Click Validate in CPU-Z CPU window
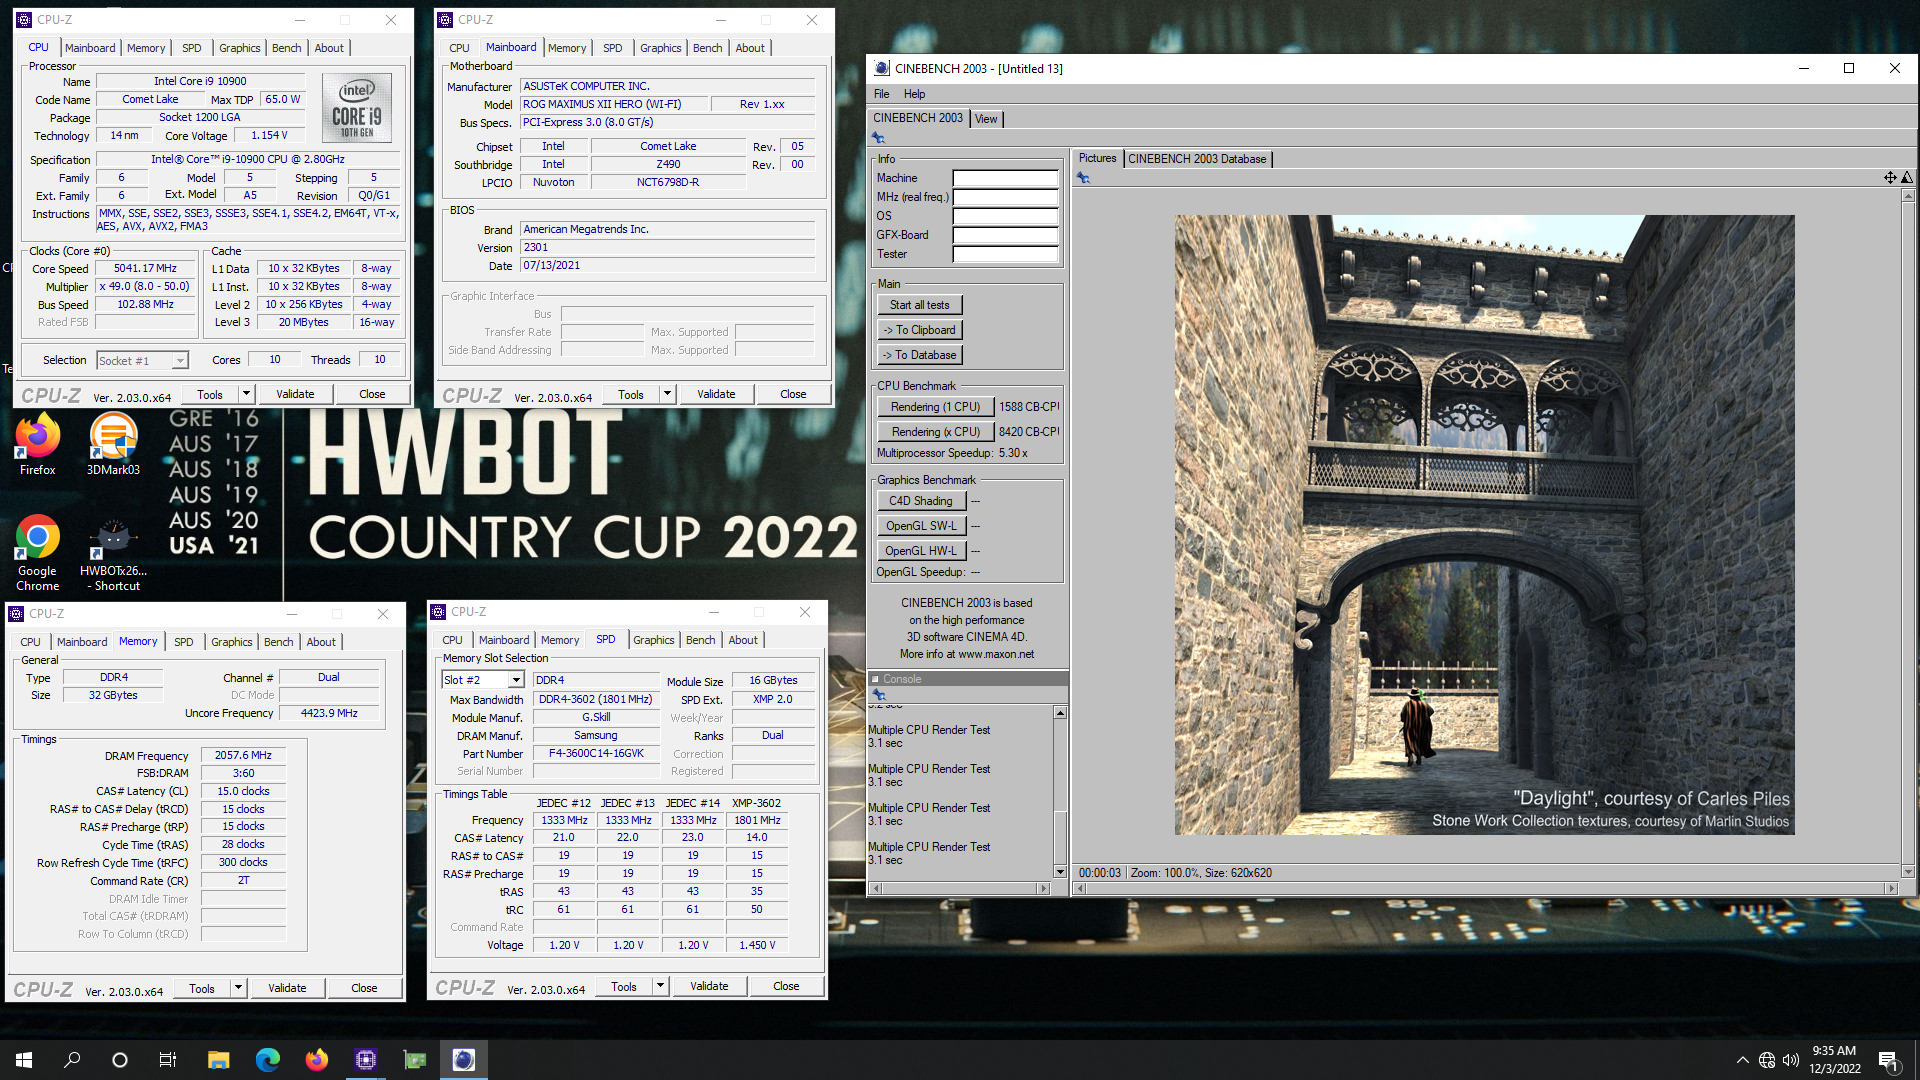Image resolution: width=1920 pixels, height=1080 pixels. pyautogui.click(x=295, y=394)
